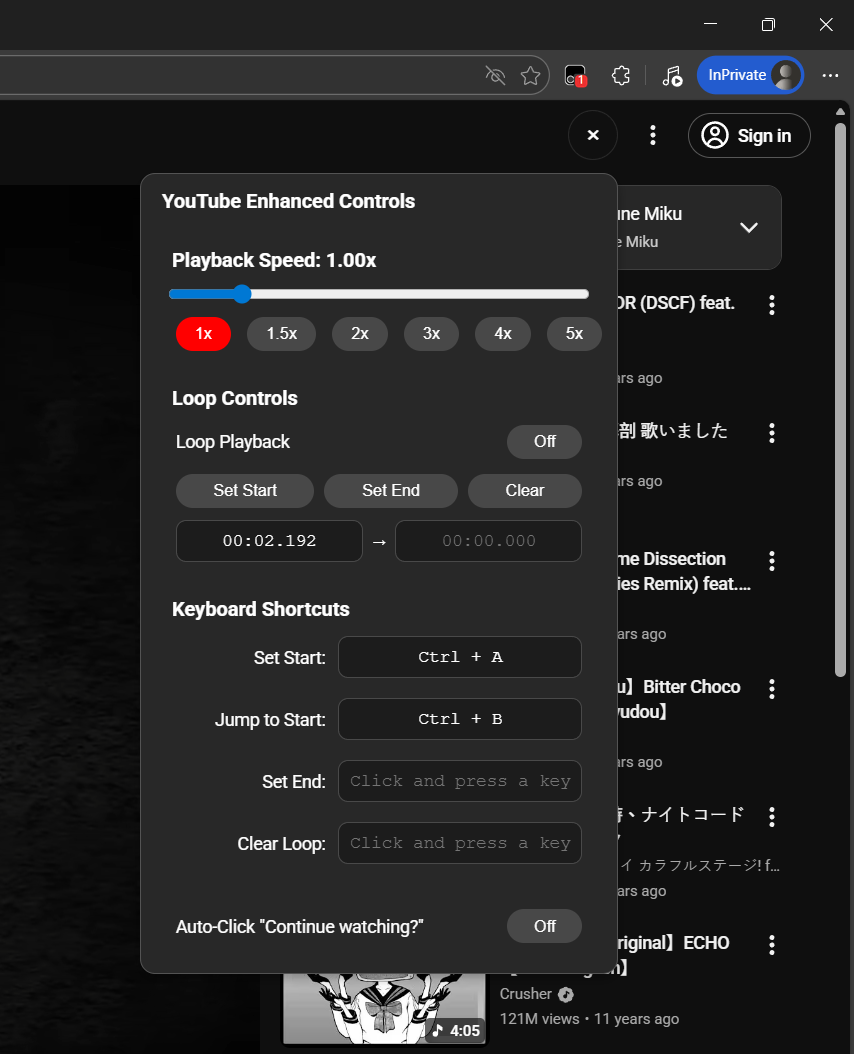The height and width of the screenshot is (1054, 854).
Task: Open browser Settings and more menu
Action: point(830,75)
